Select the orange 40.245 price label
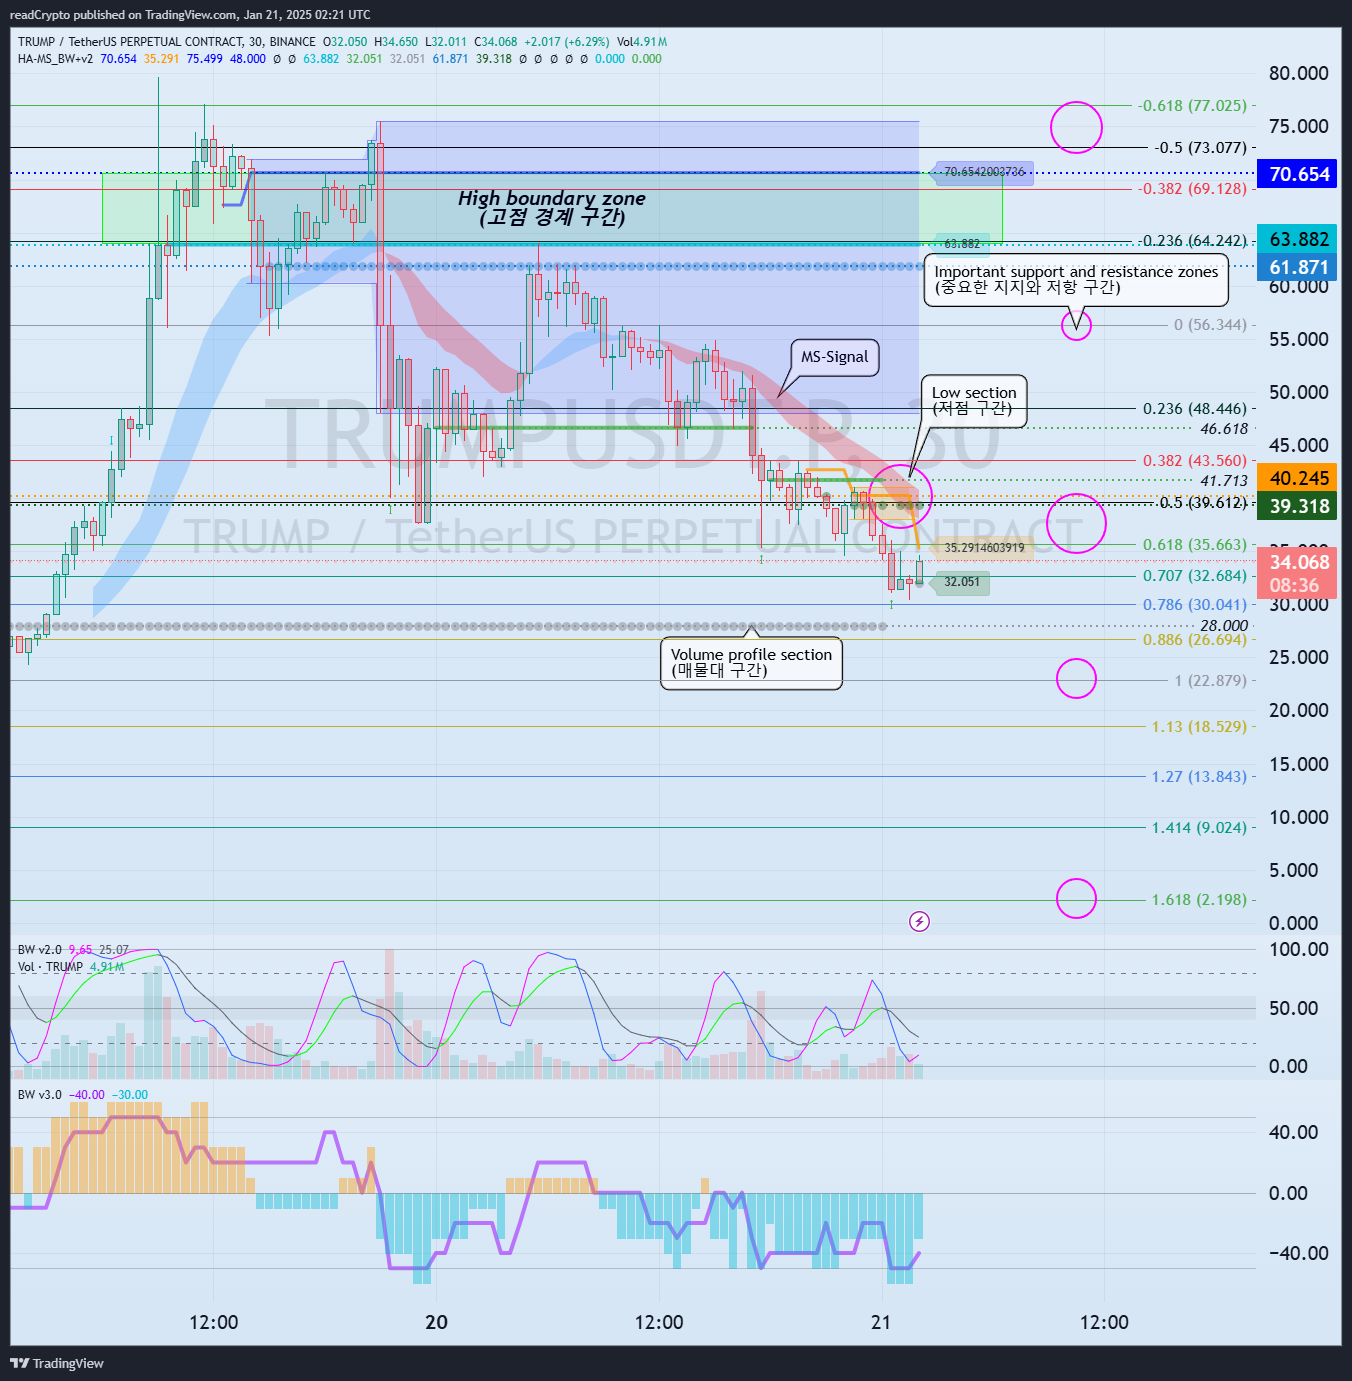The height and width of the screenshot is (1381, 1352). 1299,478
